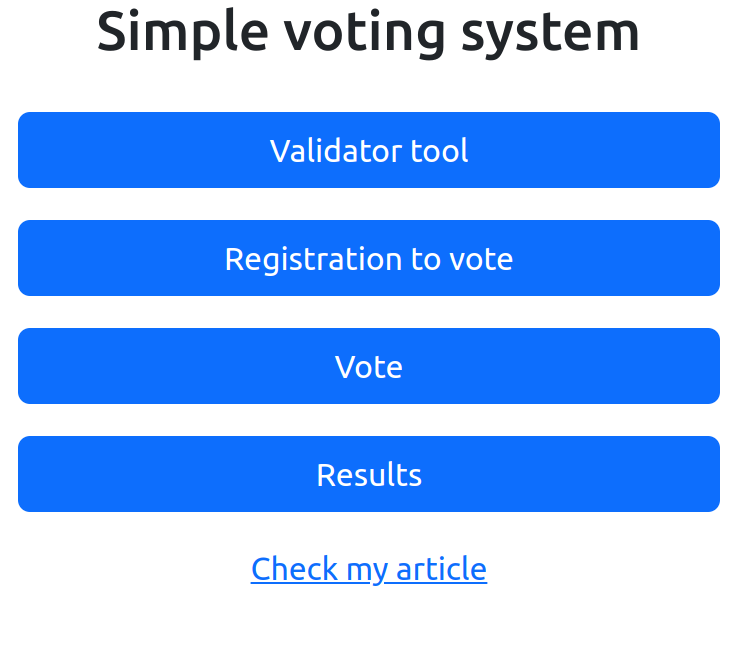Open the validator from the main menu

click(368, 150)
